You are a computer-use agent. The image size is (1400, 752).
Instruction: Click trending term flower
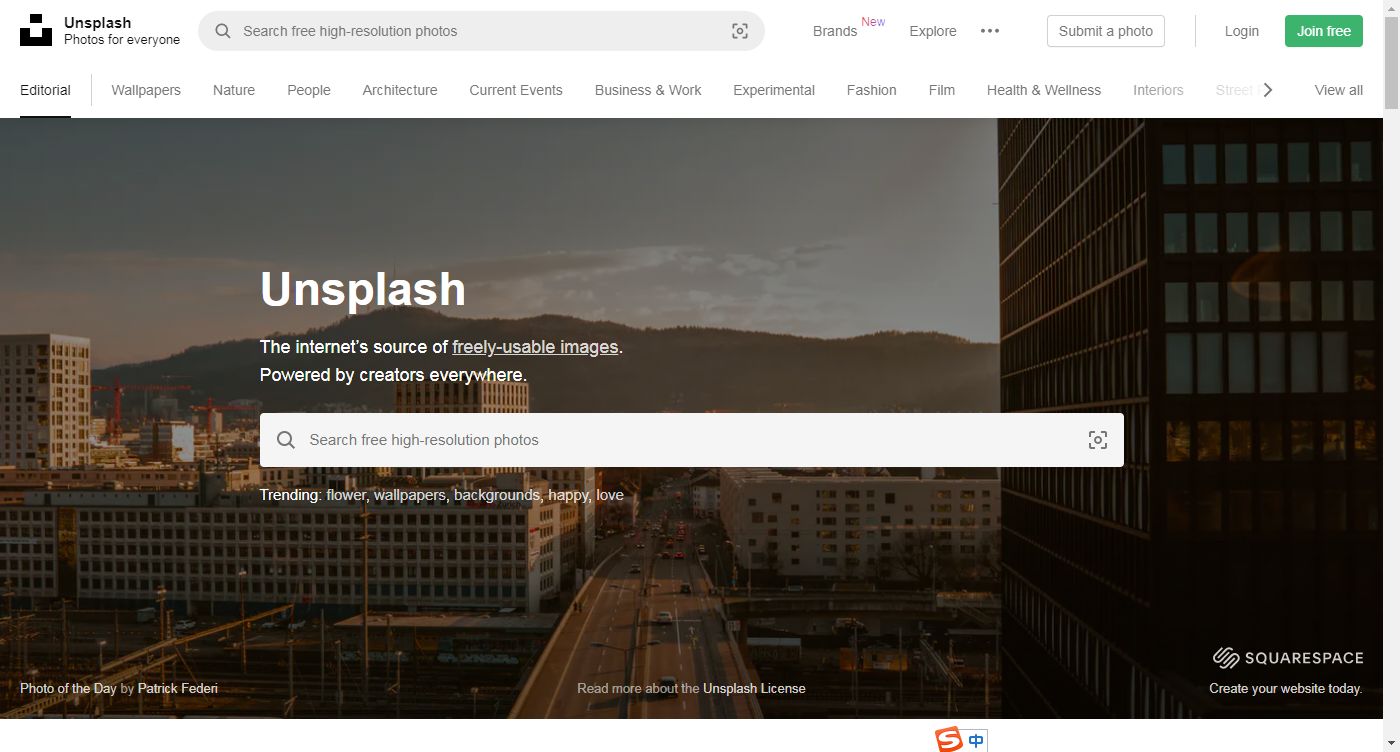(347, 495)
